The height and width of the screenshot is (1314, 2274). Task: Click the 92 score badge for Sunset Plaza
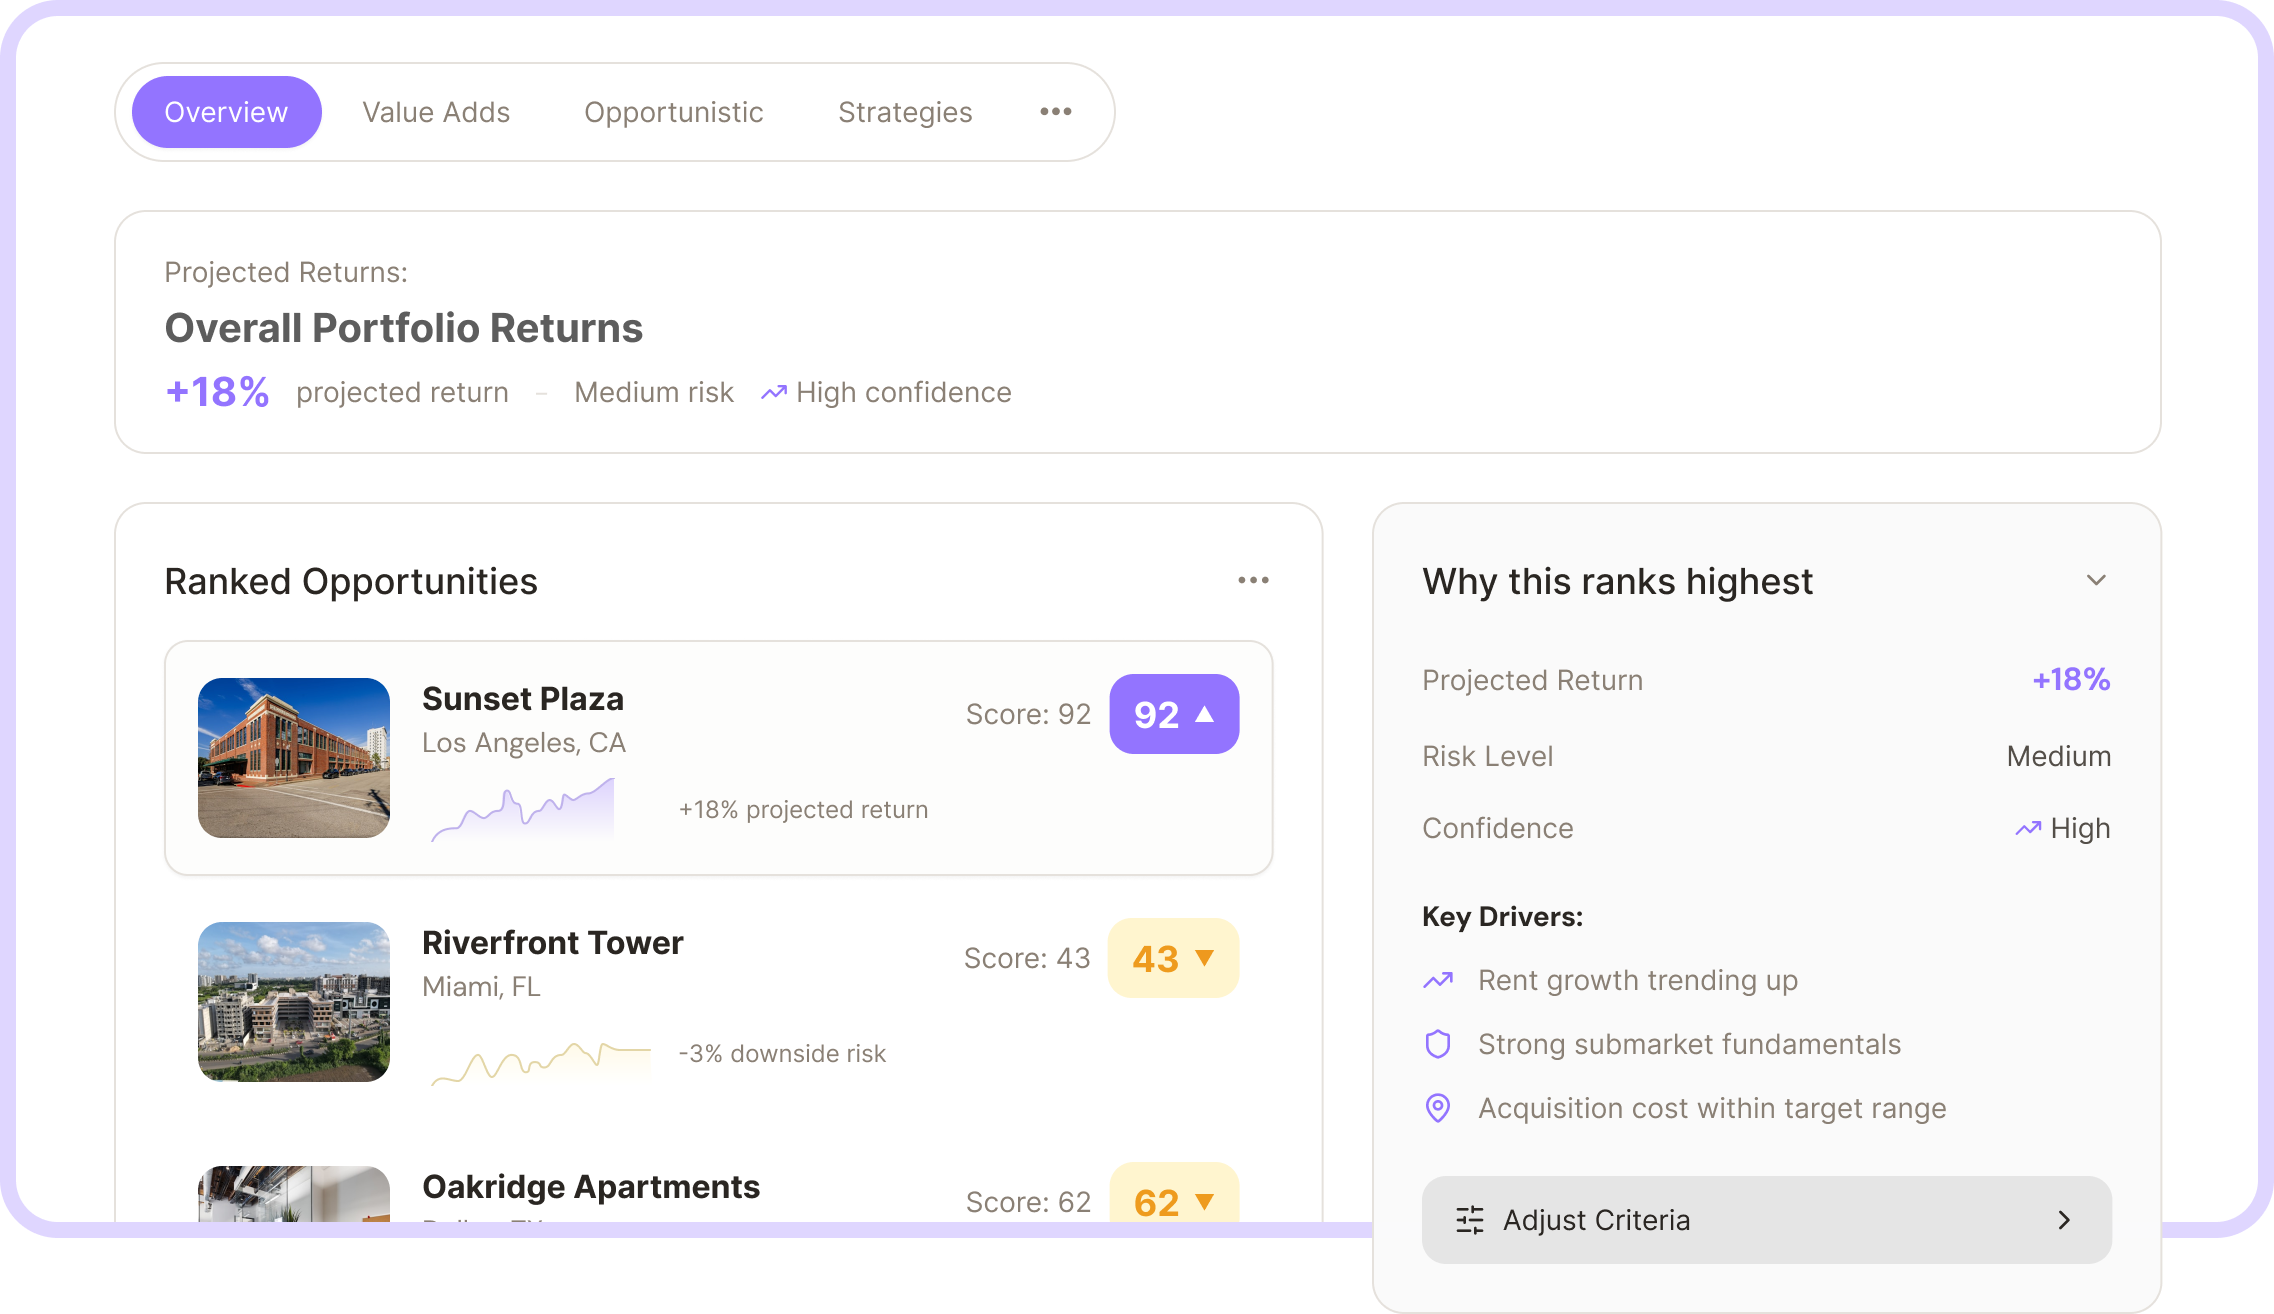click(x=1174, y=713)
